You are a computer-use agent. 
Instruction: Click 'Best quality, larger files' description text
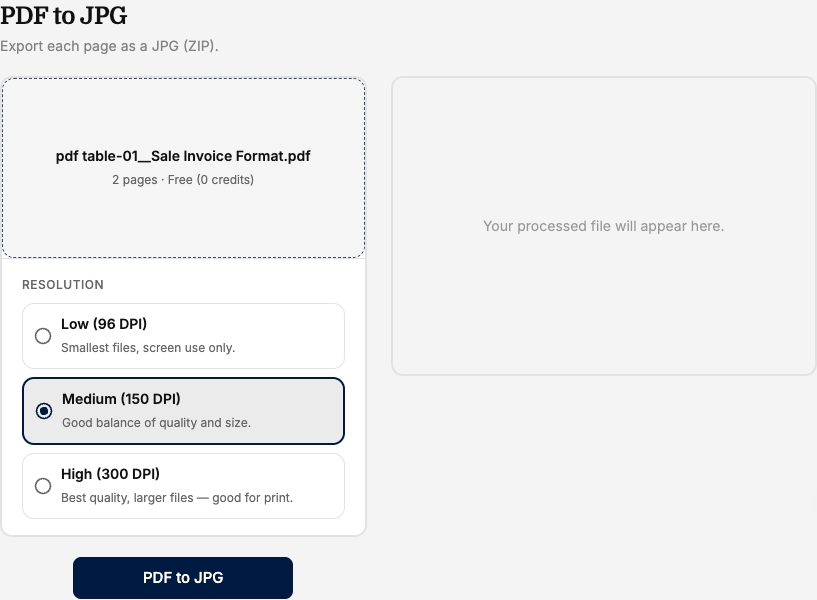127,497
